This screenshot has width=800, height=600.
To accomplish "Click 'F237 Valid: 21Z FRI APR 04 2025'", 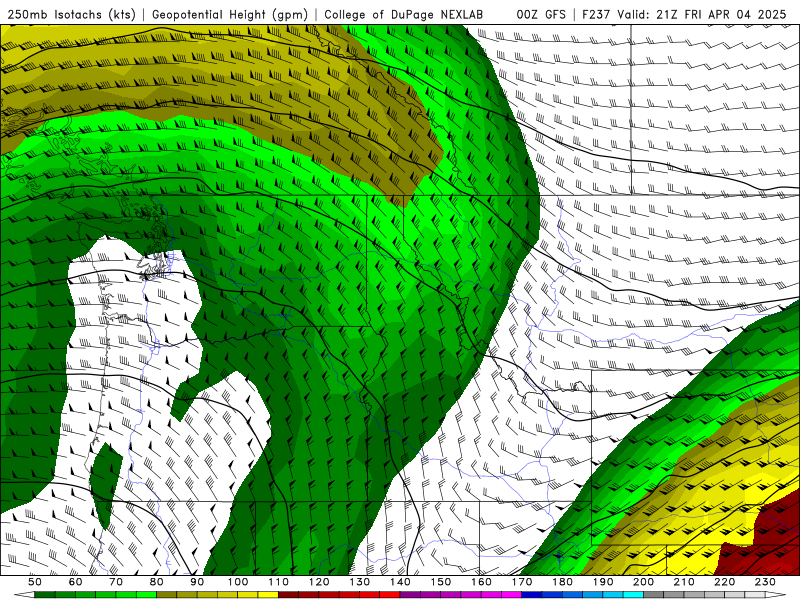I will [x=684, y=14].
